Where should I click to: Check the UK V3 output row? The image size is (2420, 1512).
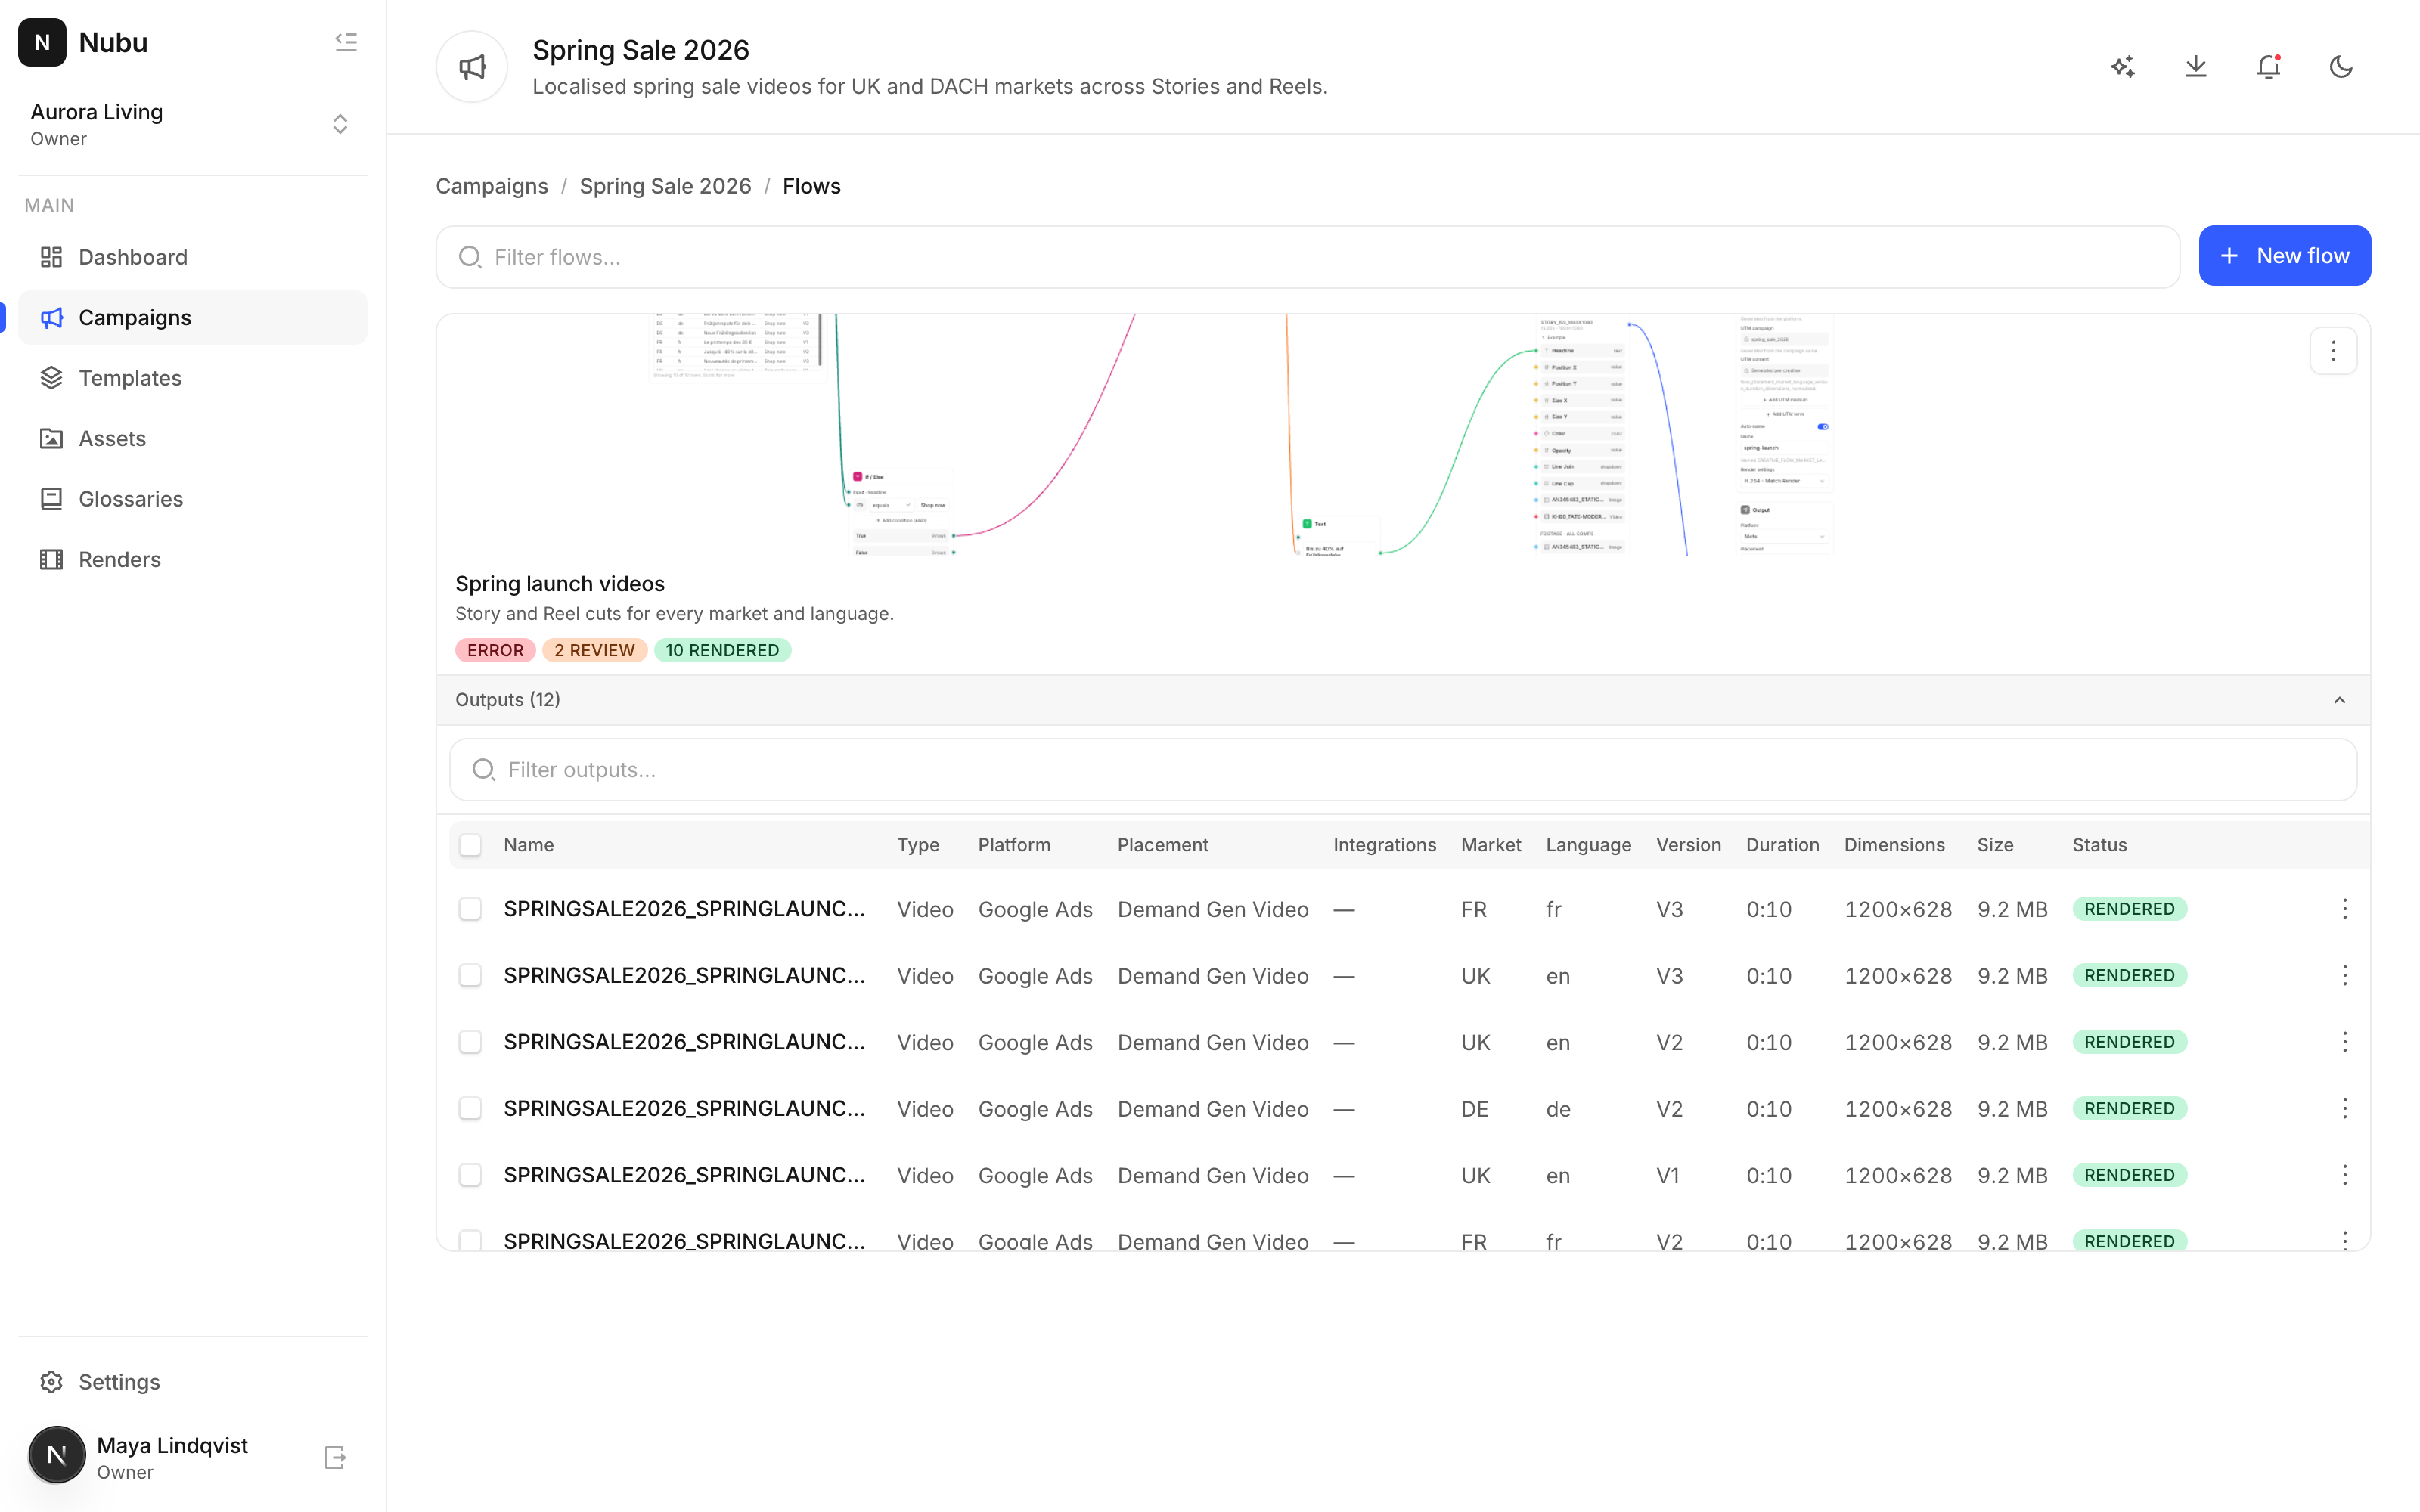tap(470, 976)
